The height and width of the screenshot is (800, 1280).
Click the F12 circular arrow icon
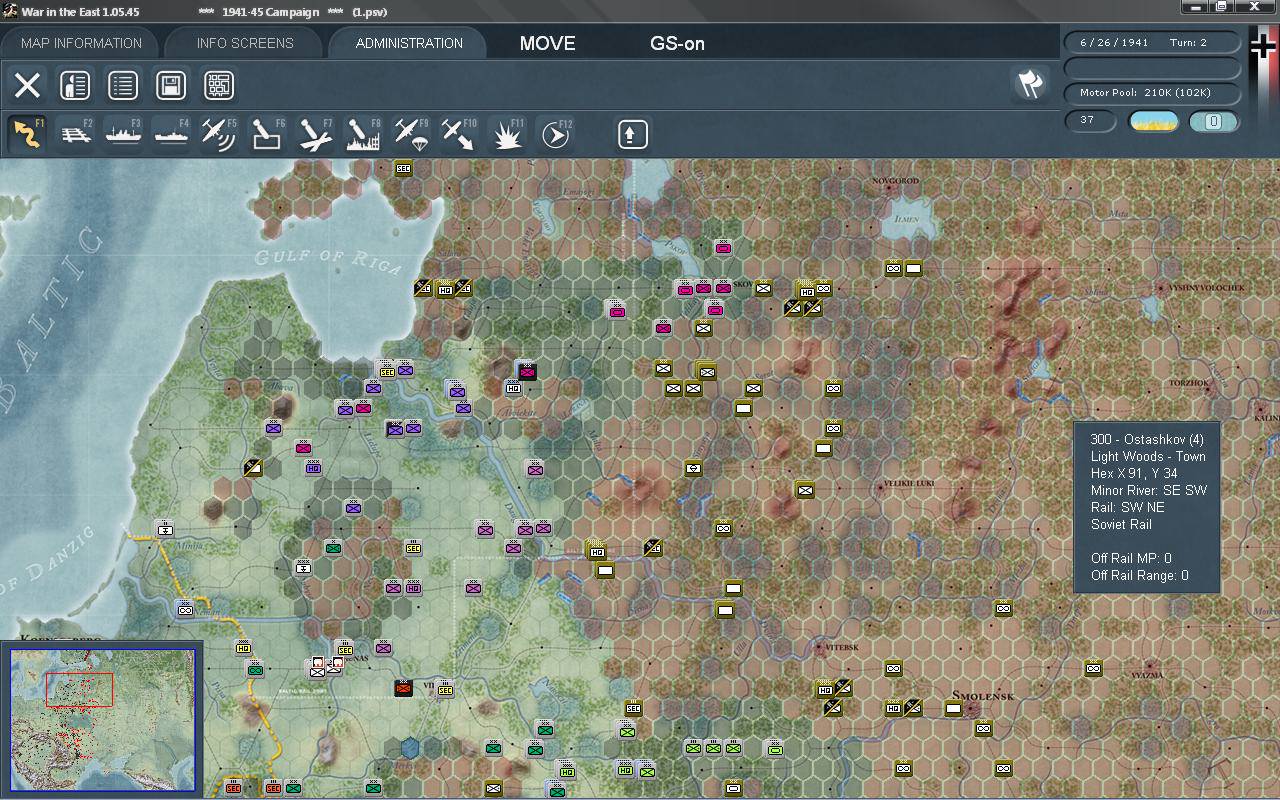click(555, 134)
